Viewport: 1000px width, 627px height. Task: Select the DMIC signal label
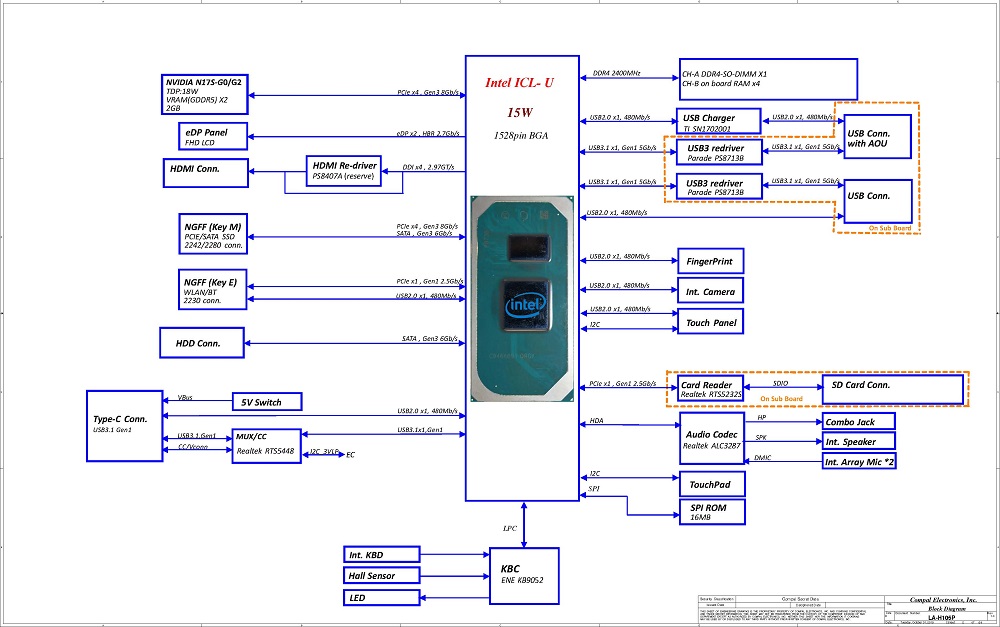pos(763,457)
